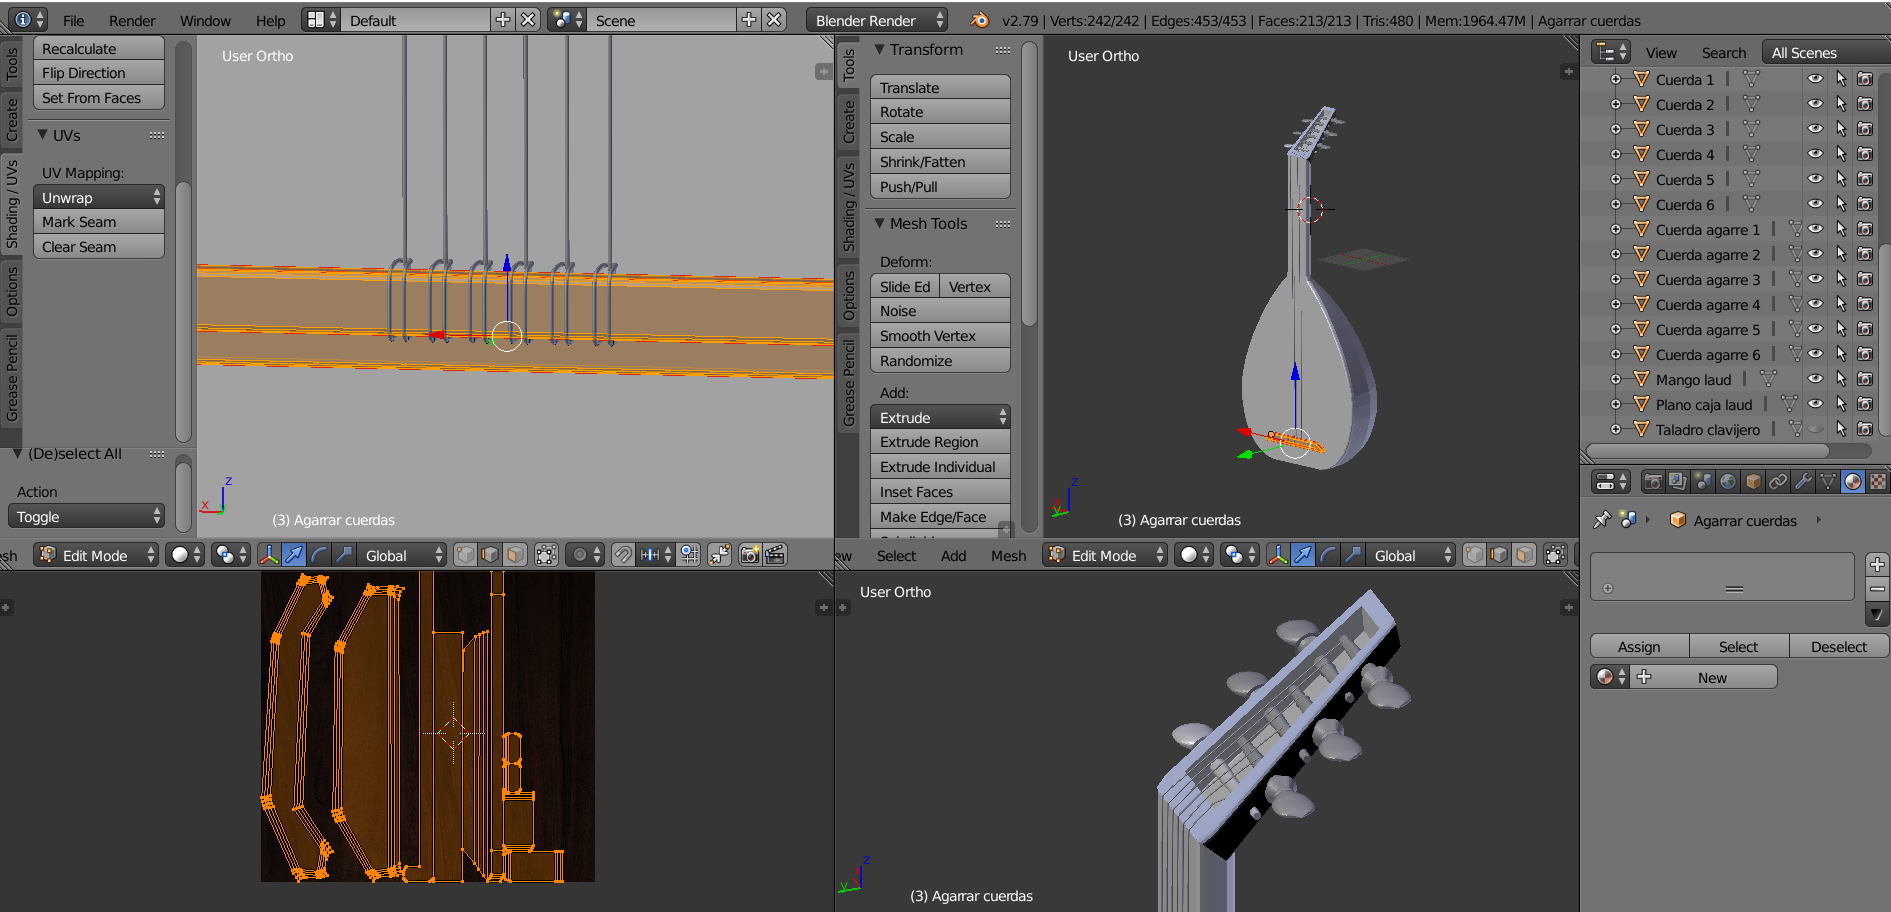Open the Blender Render engine dropdown

[876, 20]
